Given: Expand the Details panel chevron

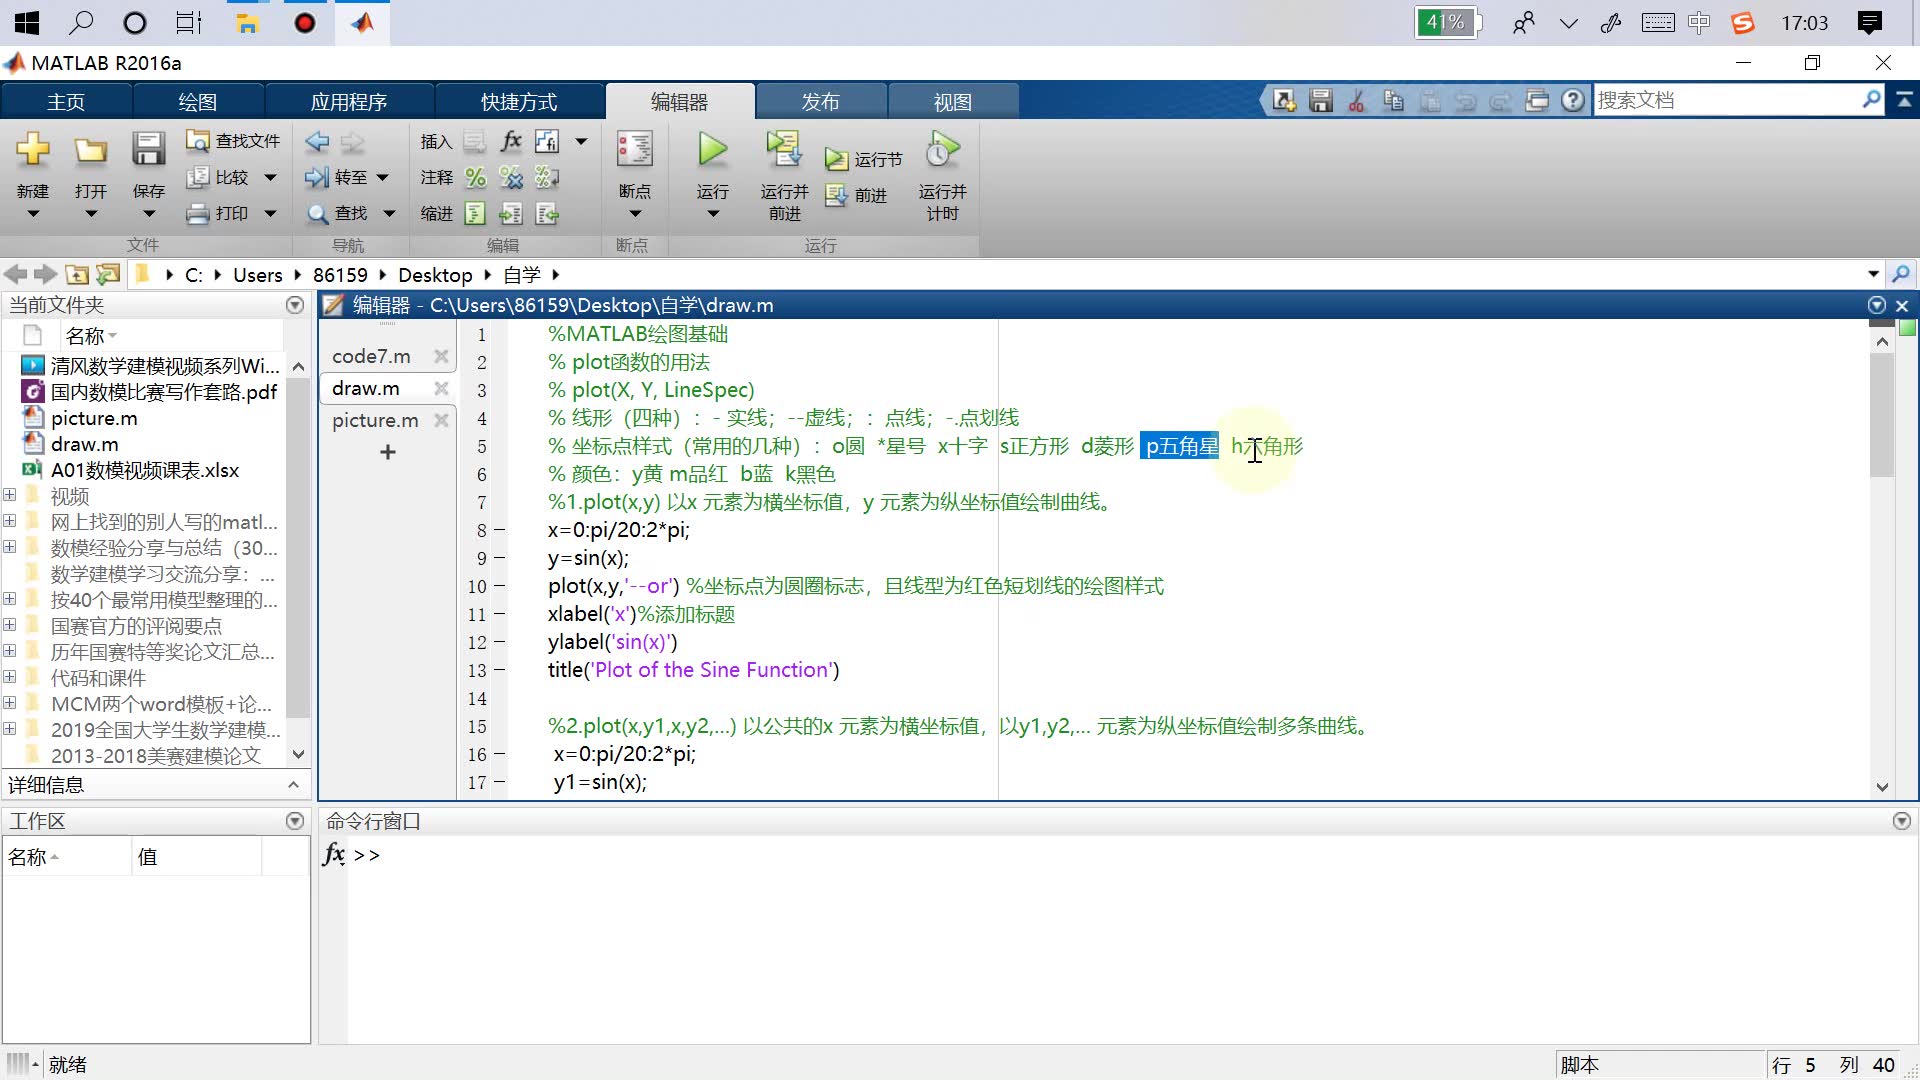Looking at the screenshot, I should point(293,785).
